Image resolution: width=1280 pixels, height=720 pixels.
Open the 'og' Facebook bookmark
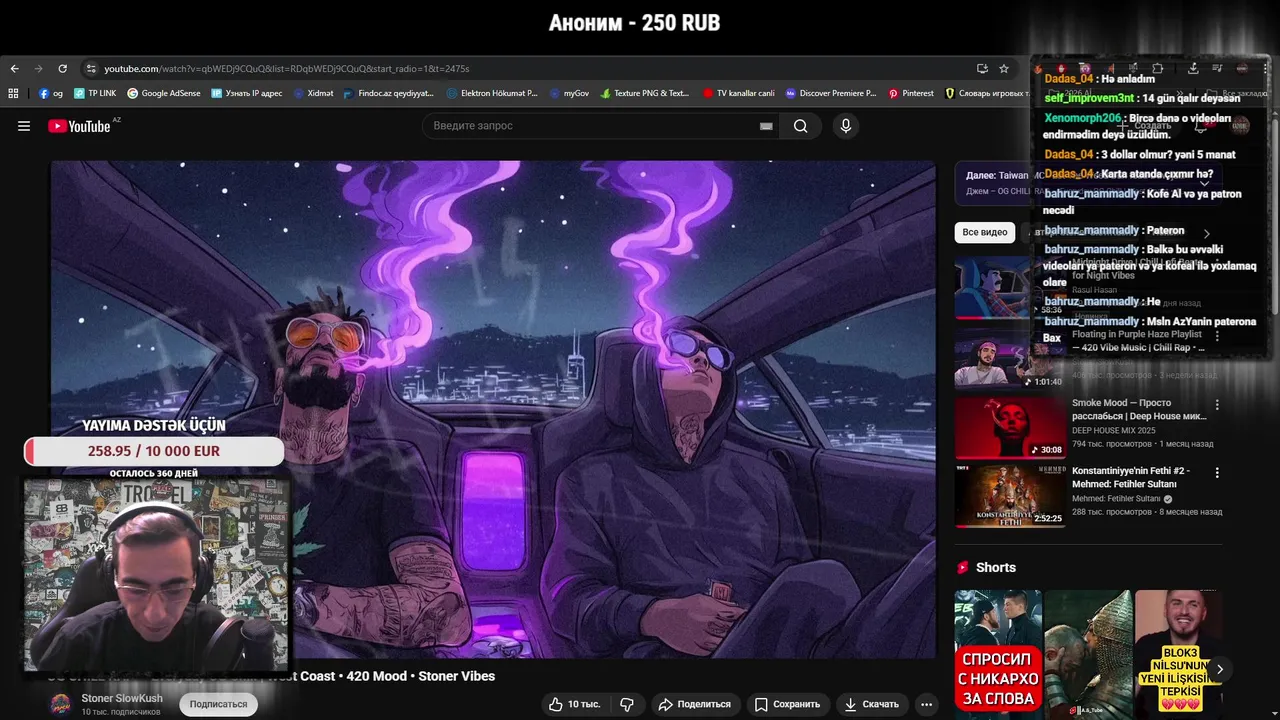pos(51,93)
